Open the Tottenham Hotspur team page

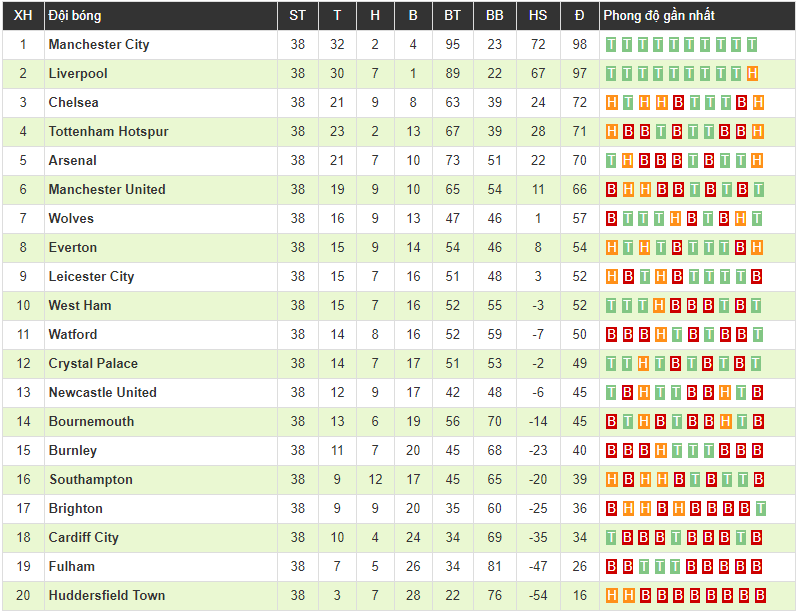click(108, 132)
